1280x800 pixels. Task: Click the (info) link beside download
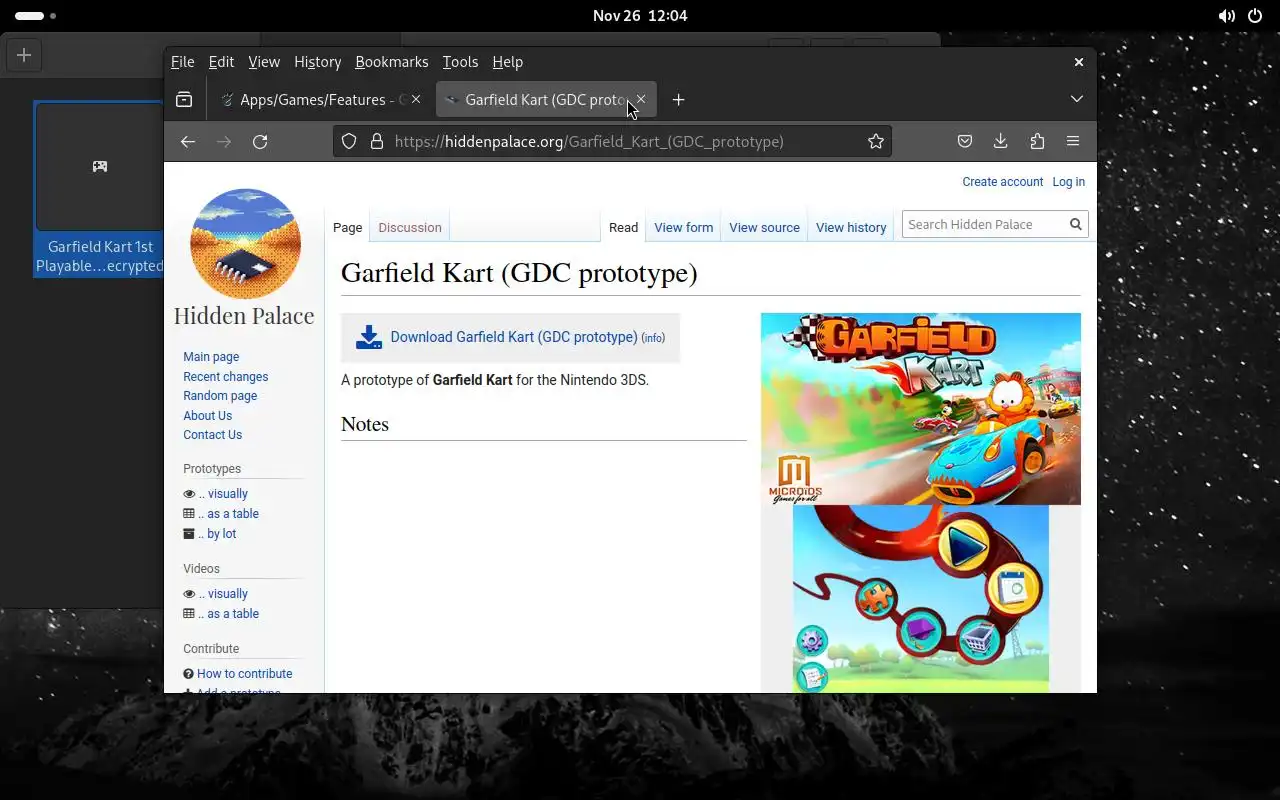[653, 338]
